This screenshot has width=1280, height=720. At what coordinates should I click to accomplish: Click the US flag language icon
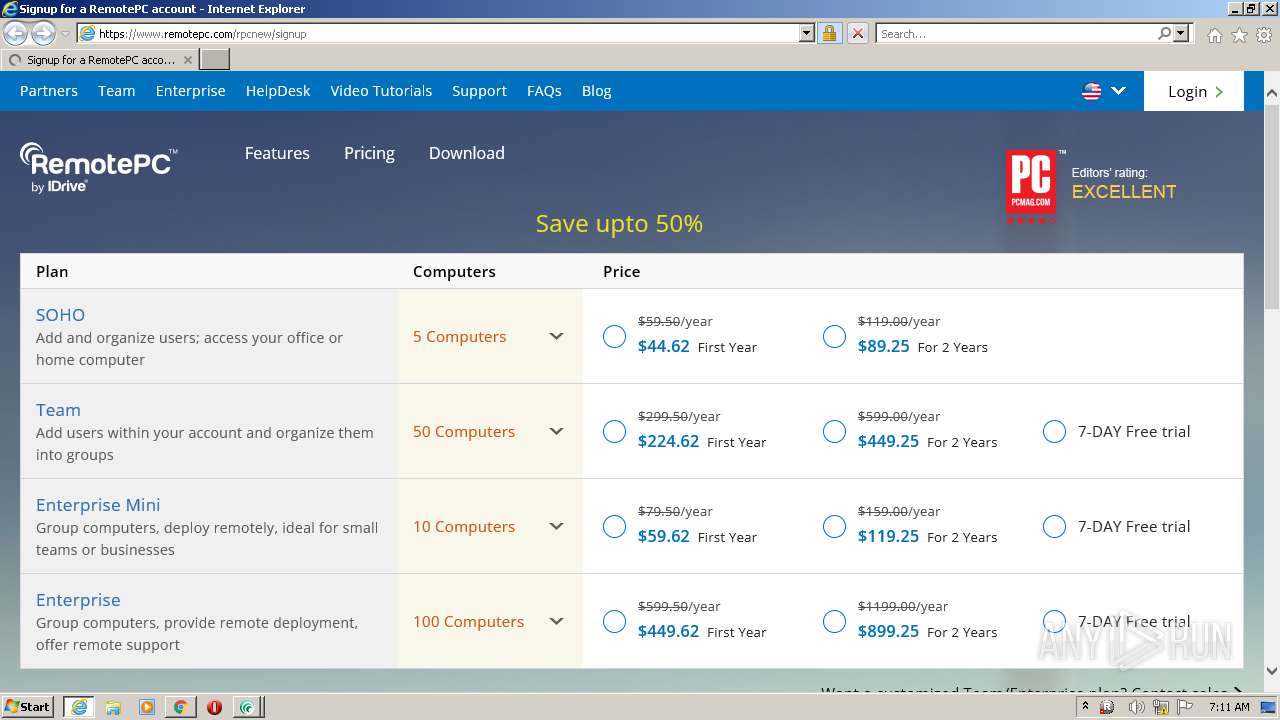point(1092,91)
